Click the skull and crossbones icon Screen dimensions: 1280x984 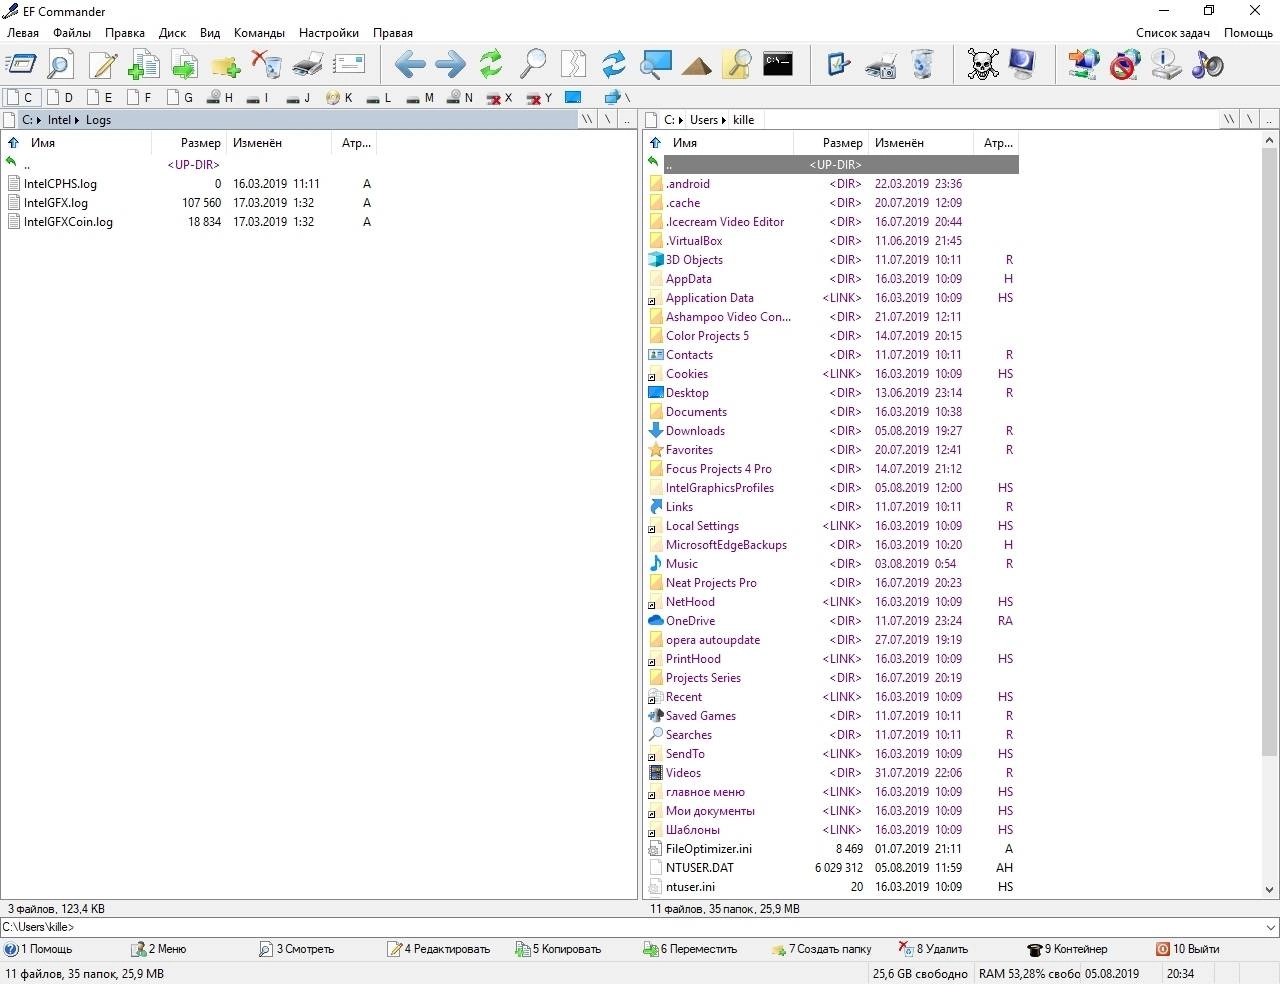pyautogui.click(x=983, y=65)
